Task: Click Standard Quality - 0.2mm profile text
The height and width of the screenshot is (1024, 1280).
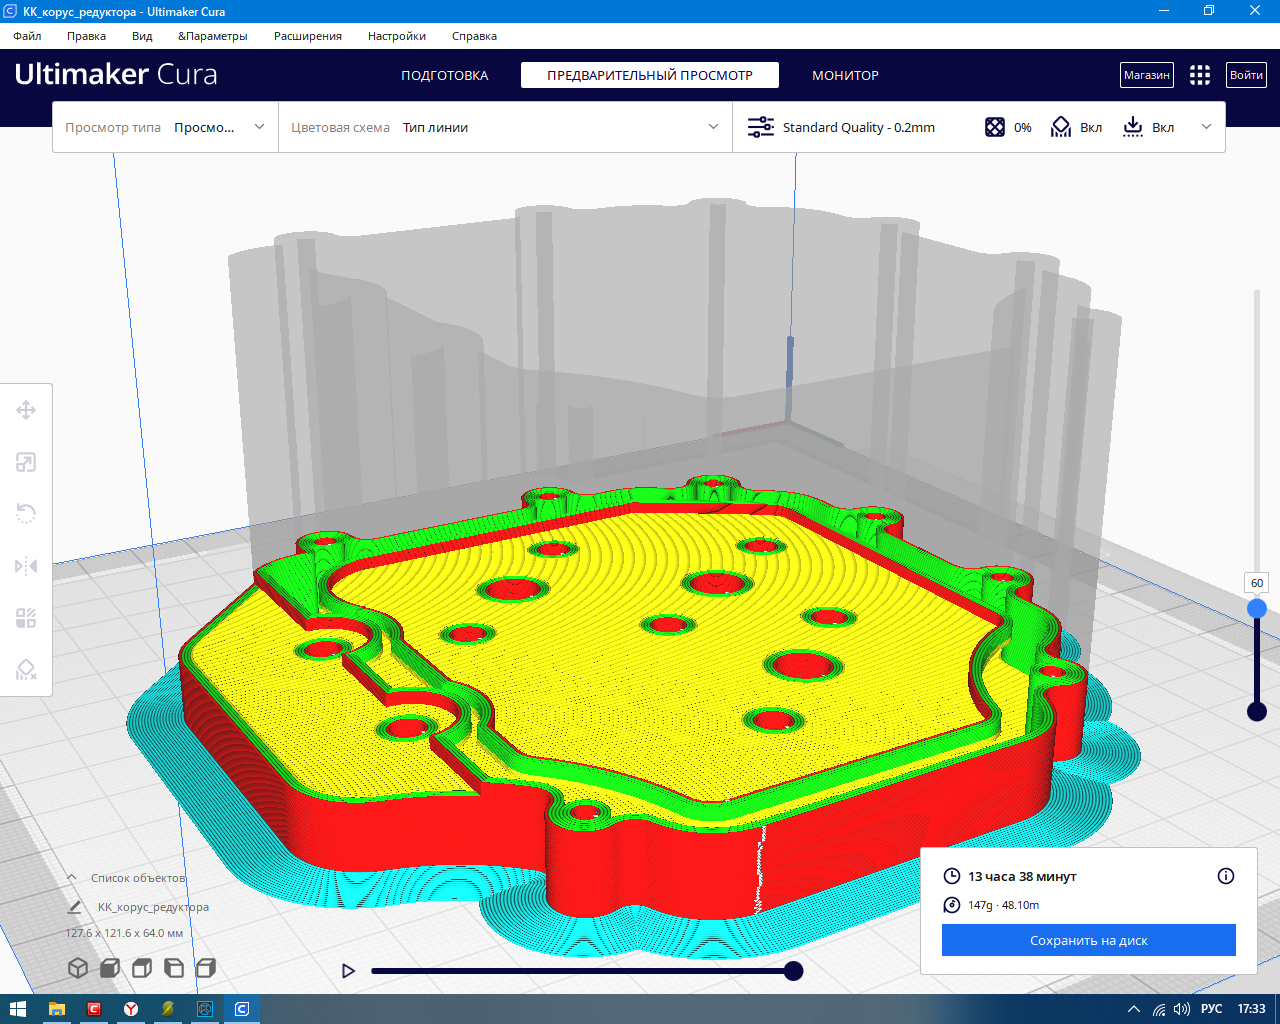Action: tap(859, 127)
